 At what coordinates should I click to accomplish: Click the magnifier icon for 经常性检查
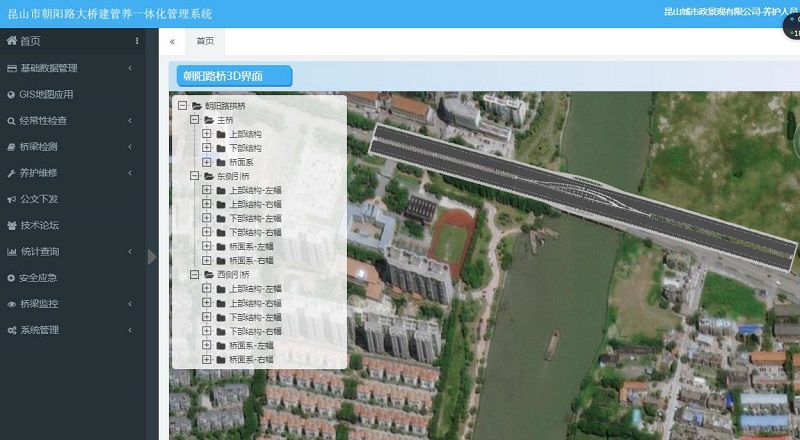(11, 121)
